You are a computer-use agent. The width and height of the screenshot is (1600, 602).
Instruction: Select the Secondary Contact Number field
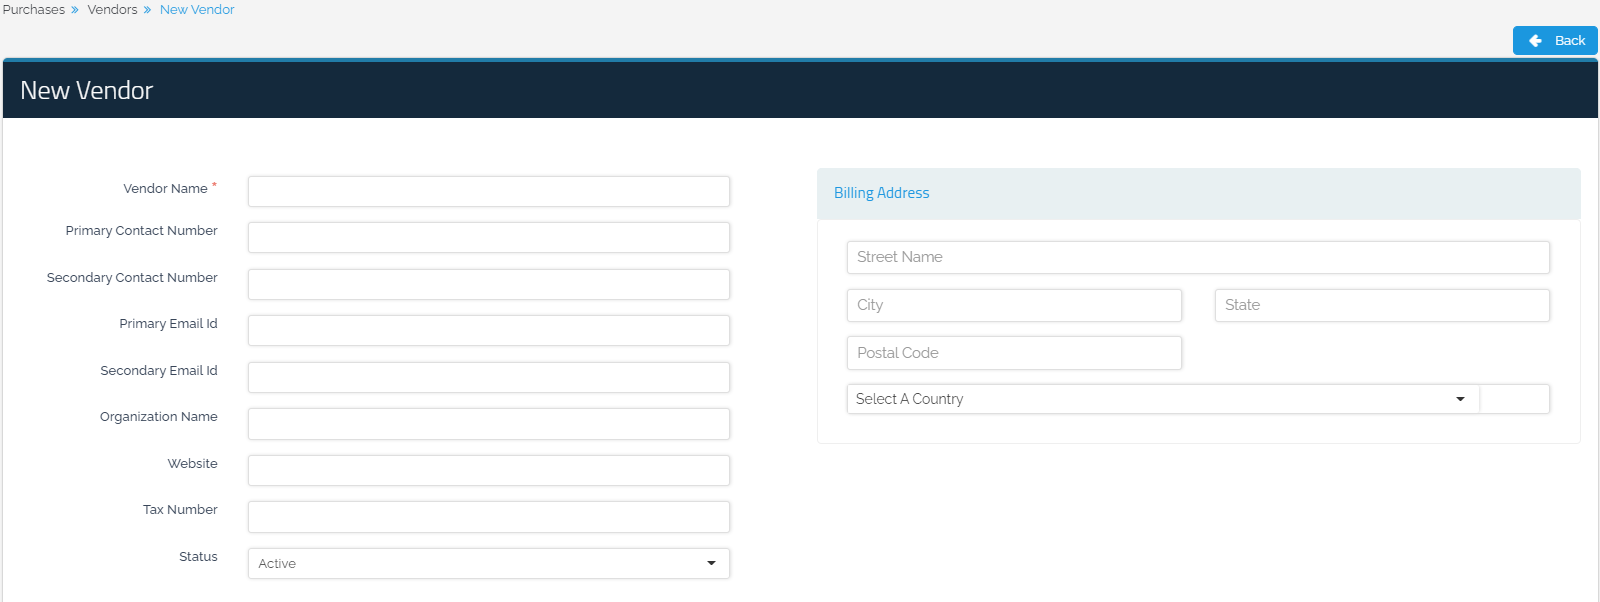(488, 285)
